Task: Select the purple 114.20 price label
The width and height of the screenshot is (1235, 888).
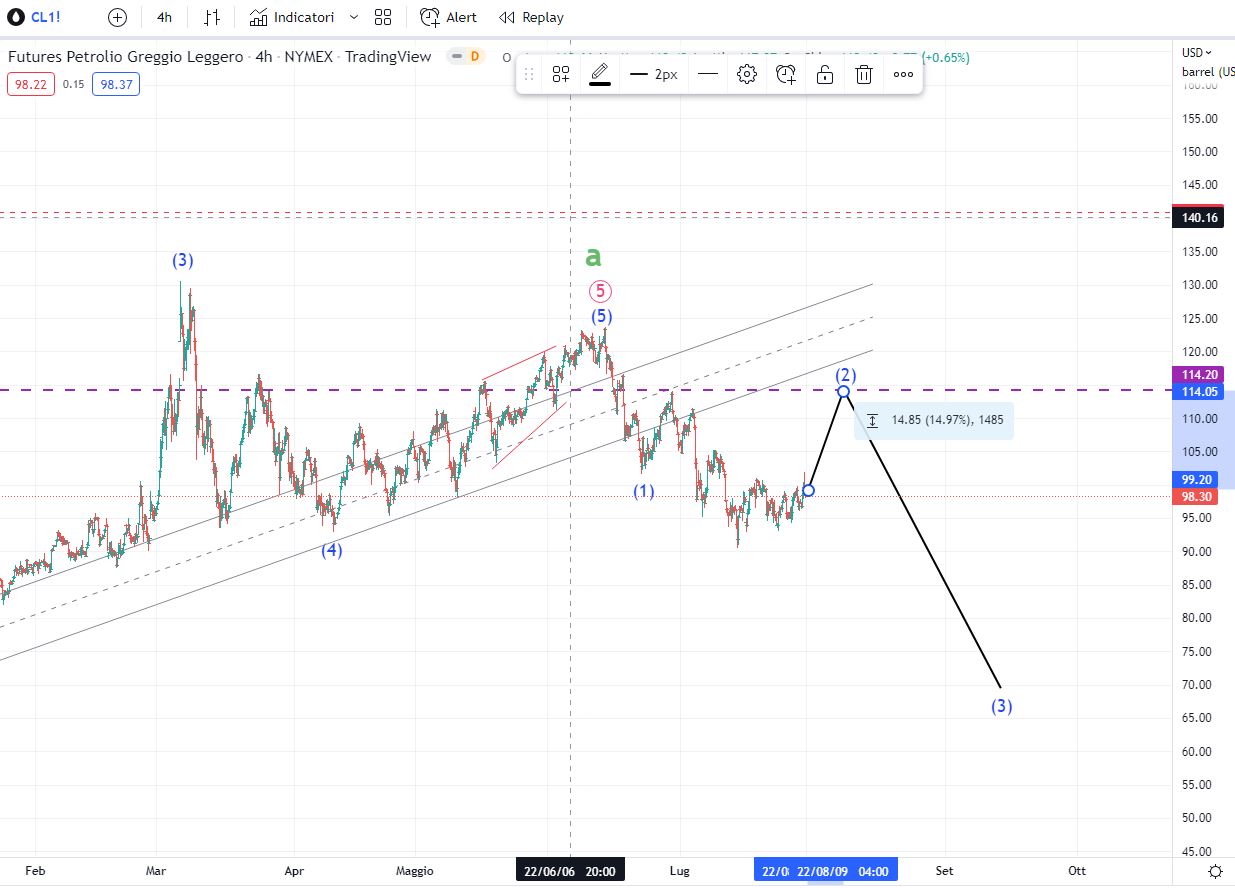Action: click(1198, 375)
